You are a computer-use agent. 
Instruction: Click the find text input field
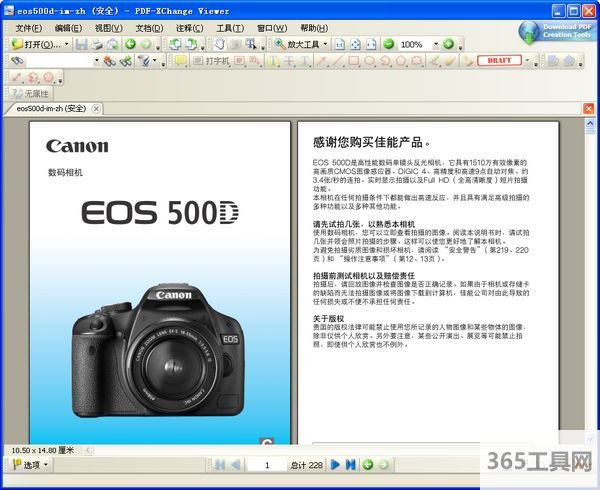(x=60, y=61)
